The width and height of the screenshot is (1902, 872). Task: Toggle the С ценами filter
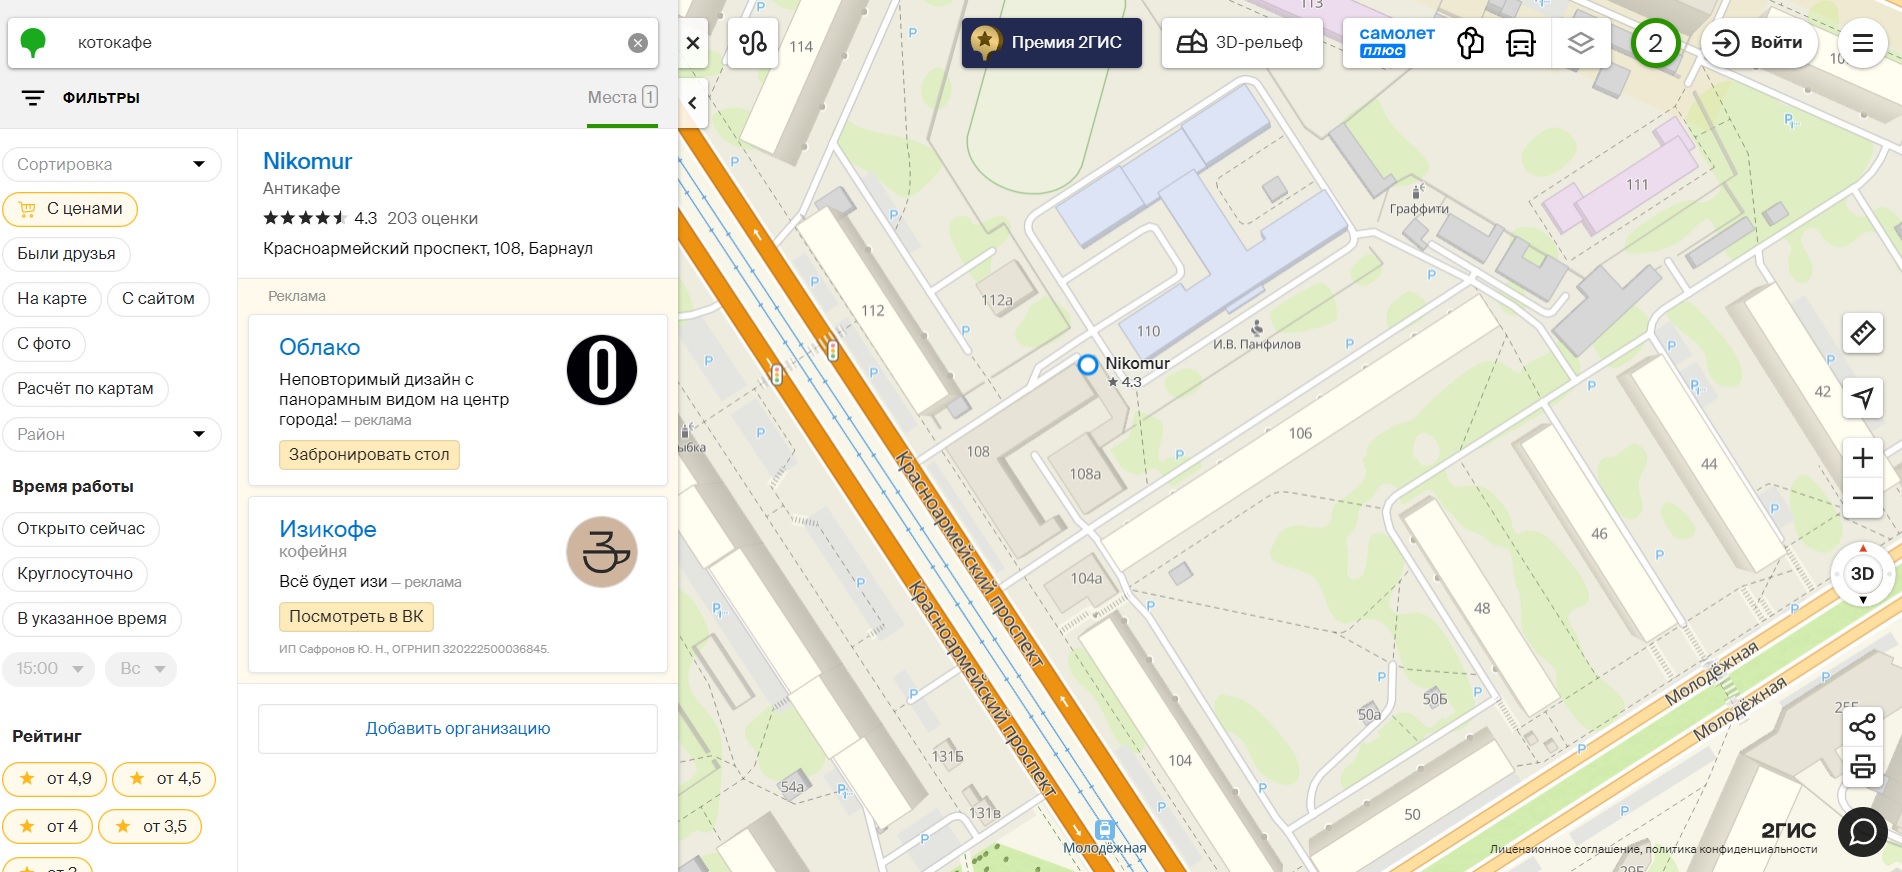pos(70,209)
